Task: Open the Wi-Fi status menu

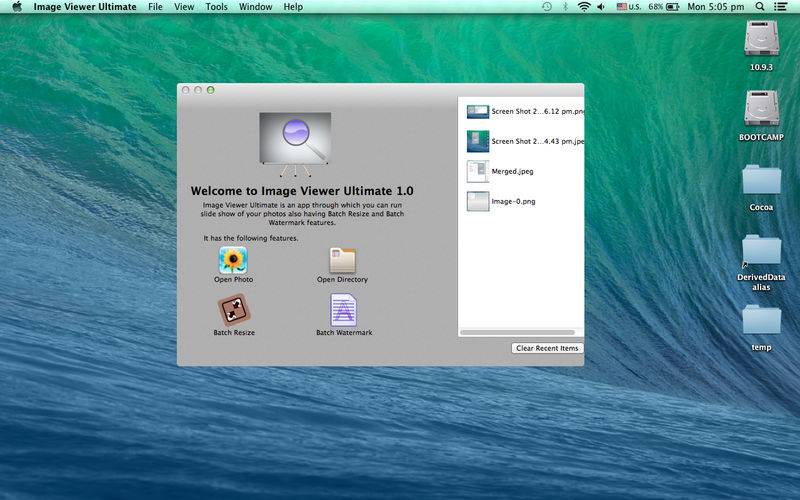Action: pos(584,7)
